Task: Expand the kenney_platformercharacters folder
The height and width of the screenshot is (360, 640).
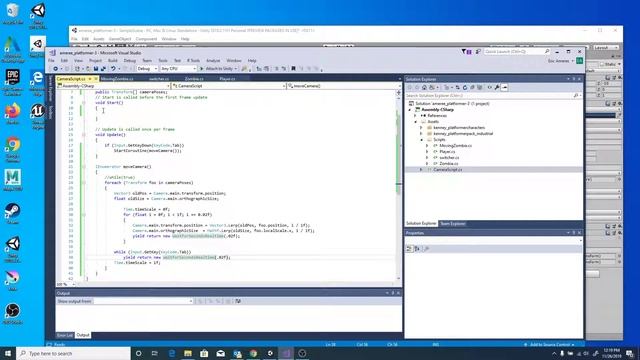Action: pyautogui.click(x=422, y=128)
